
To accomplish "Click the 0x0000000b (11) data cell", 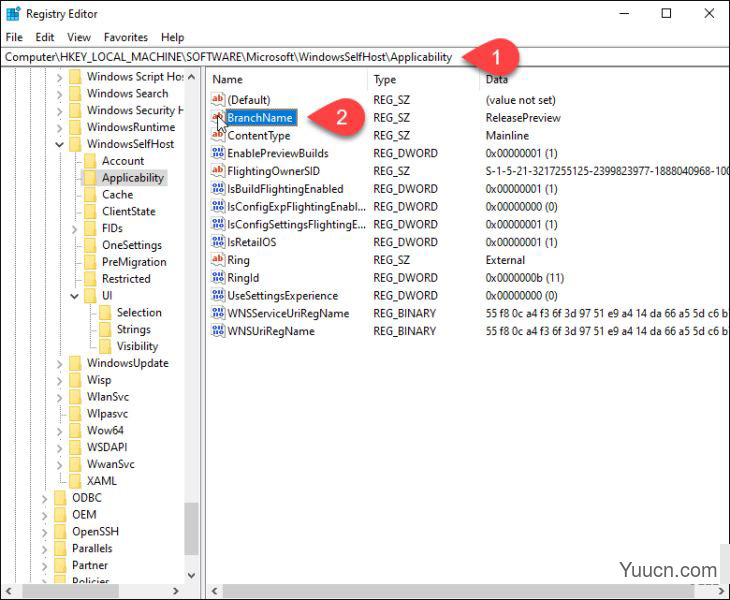I will [525, 277].
